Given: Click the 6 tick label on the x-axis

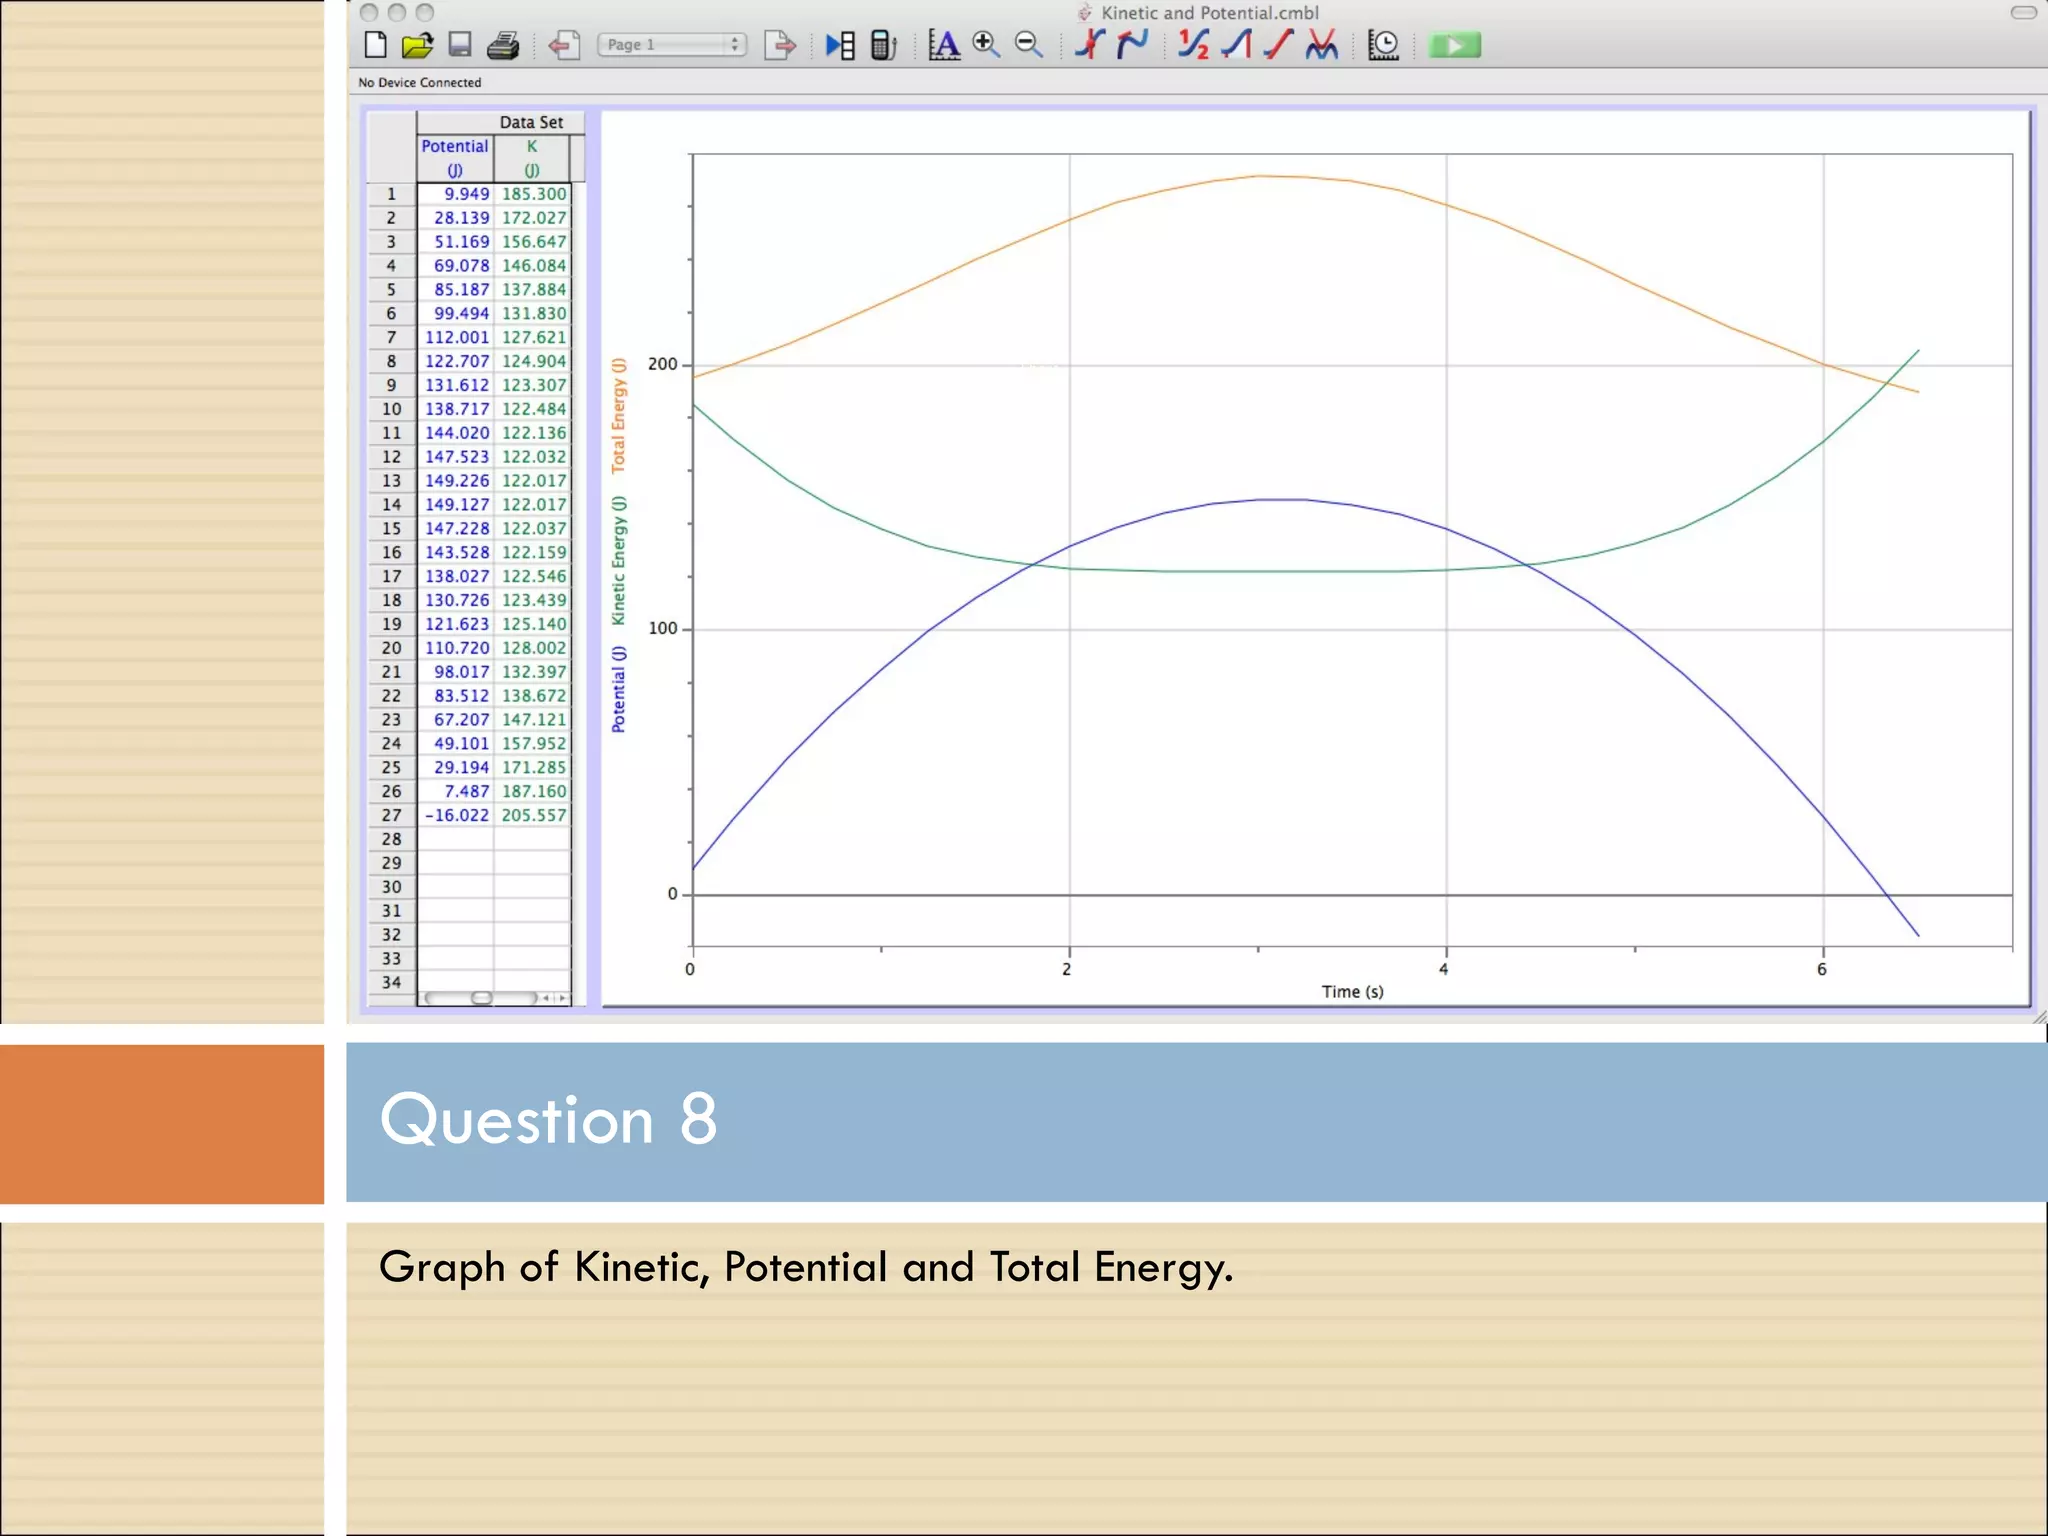Looking at the screenshot, I should pyautogui.click(x=1822, y=969).
